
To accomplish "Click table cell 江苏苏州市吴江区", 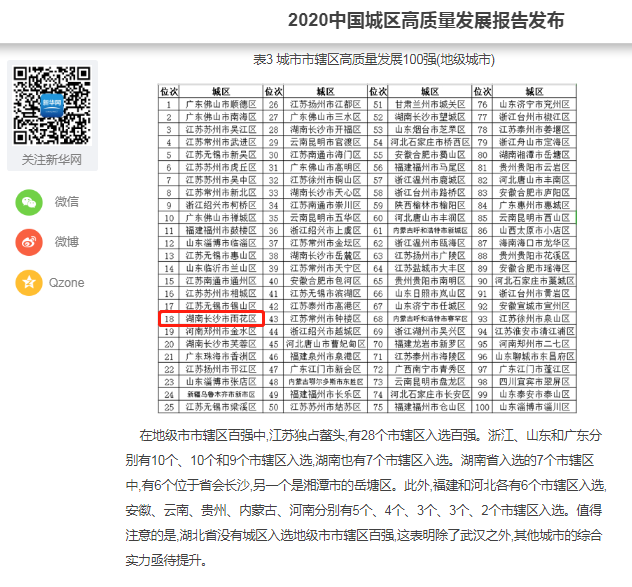I will (221, 129).
